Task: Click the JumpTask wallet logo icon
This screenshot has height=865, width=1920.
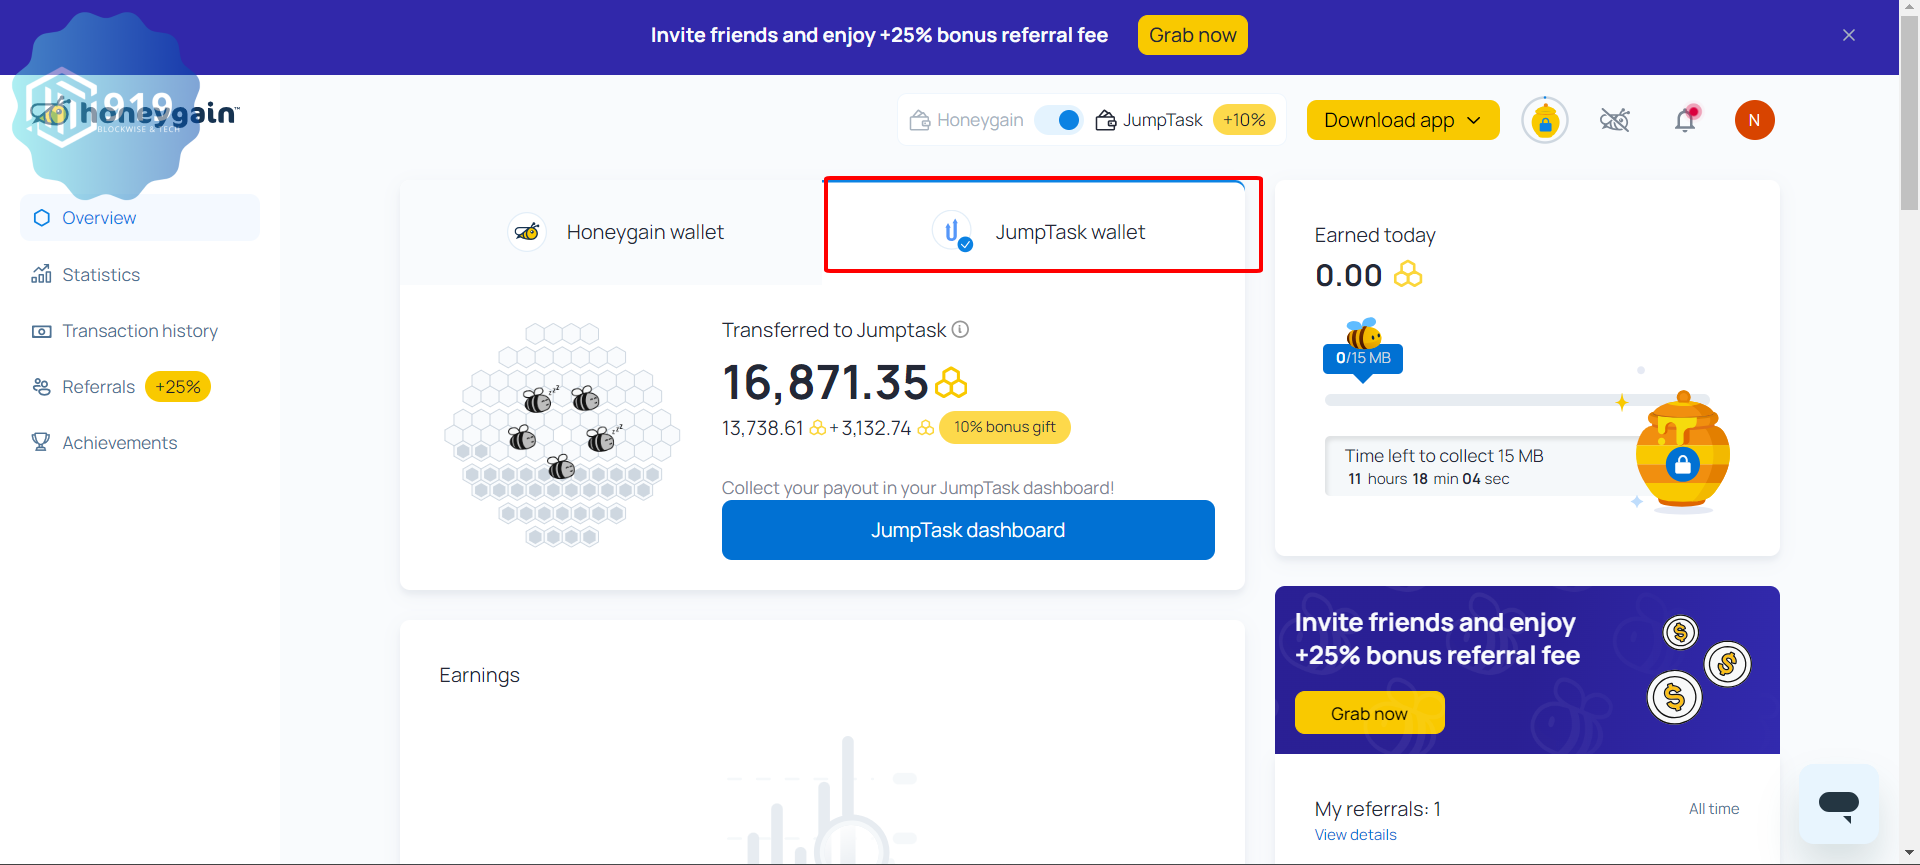Action: coord(952,232)
